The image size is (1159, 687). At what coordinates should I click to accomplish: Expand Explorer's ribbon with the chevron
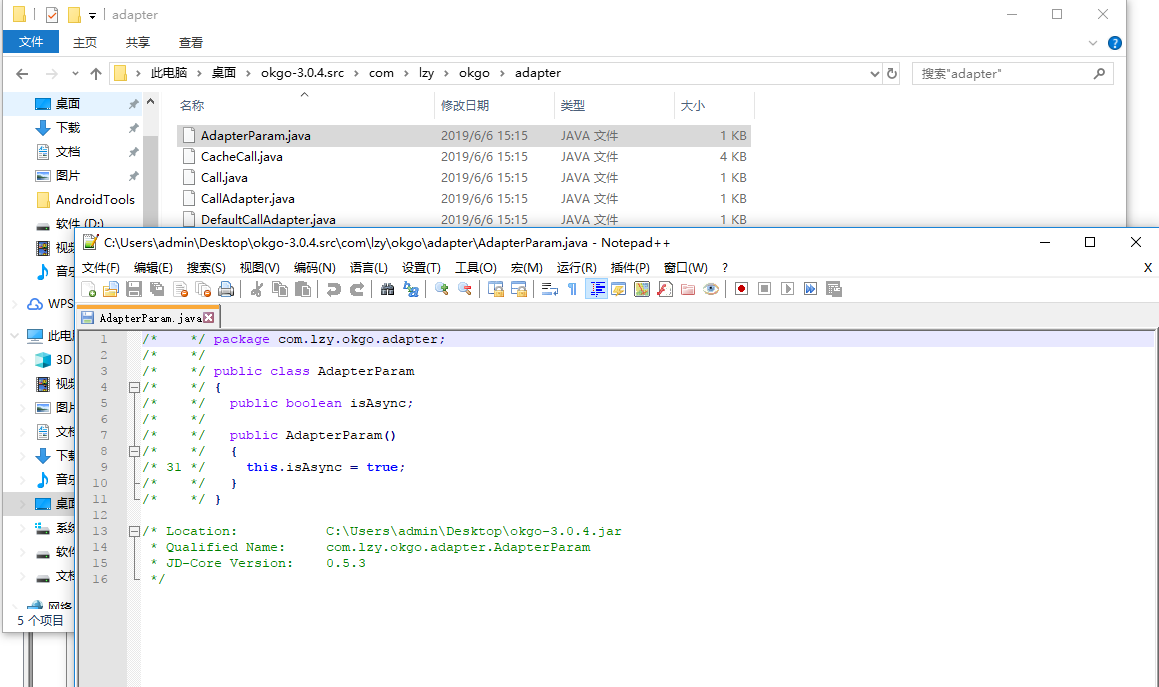1092,43
